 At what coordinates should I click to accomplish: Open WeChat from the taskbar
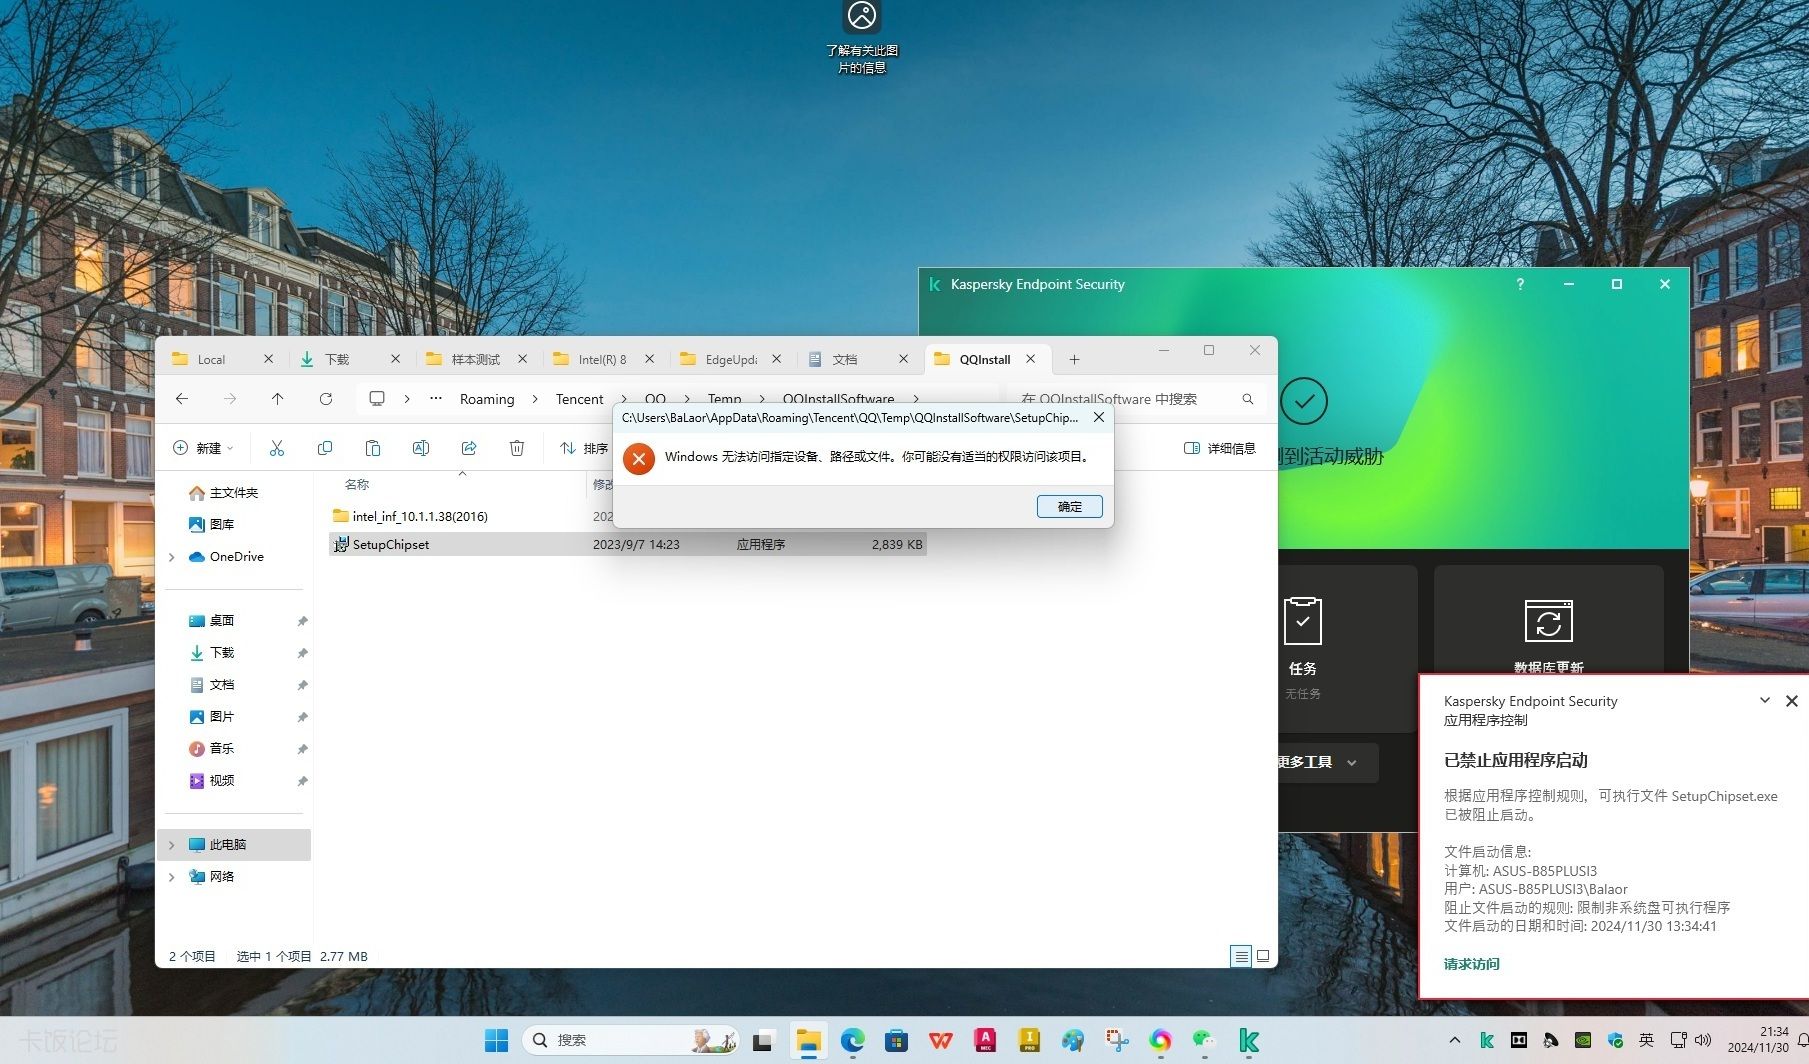point(1204,1040)
